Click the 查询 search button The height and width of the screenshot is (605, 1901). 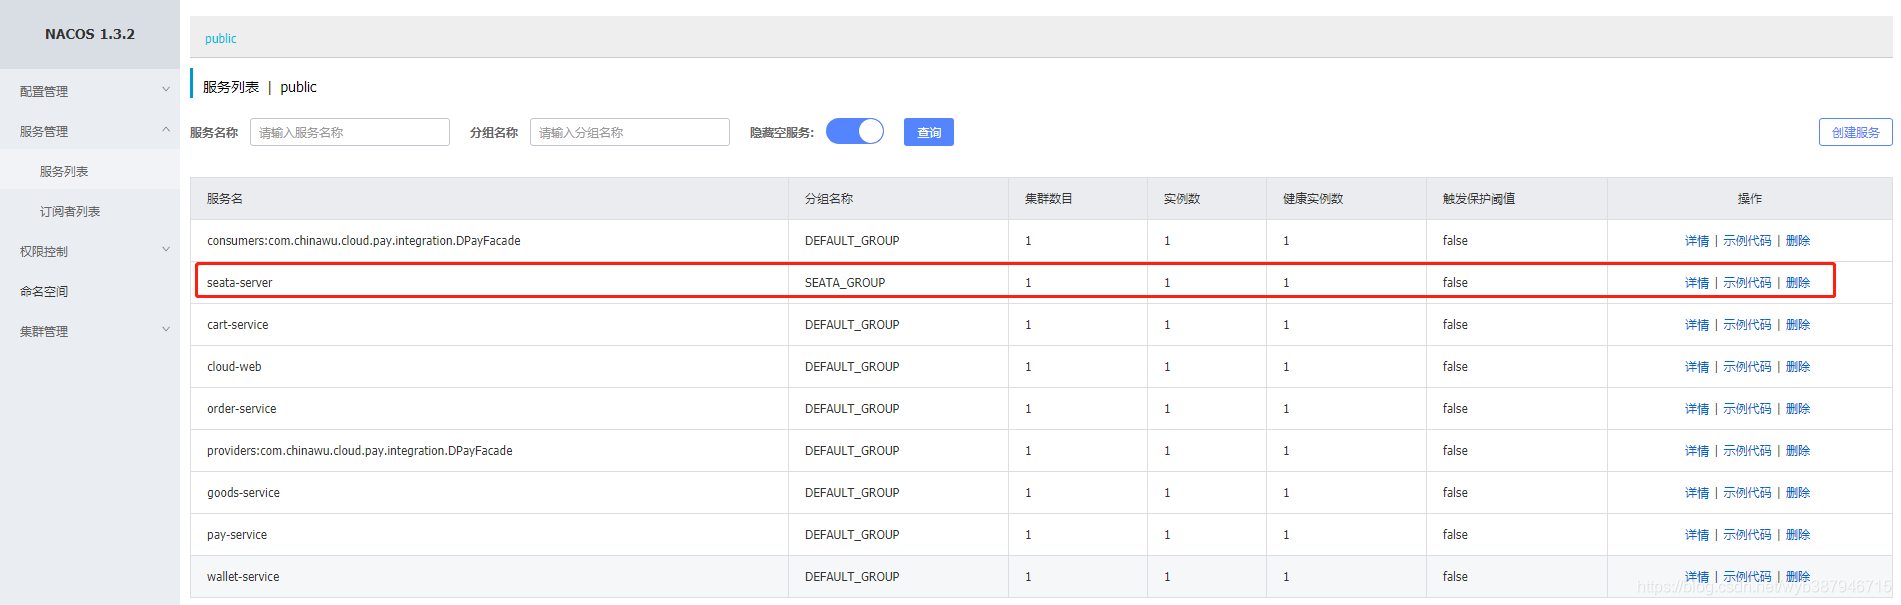click(929, 132)
